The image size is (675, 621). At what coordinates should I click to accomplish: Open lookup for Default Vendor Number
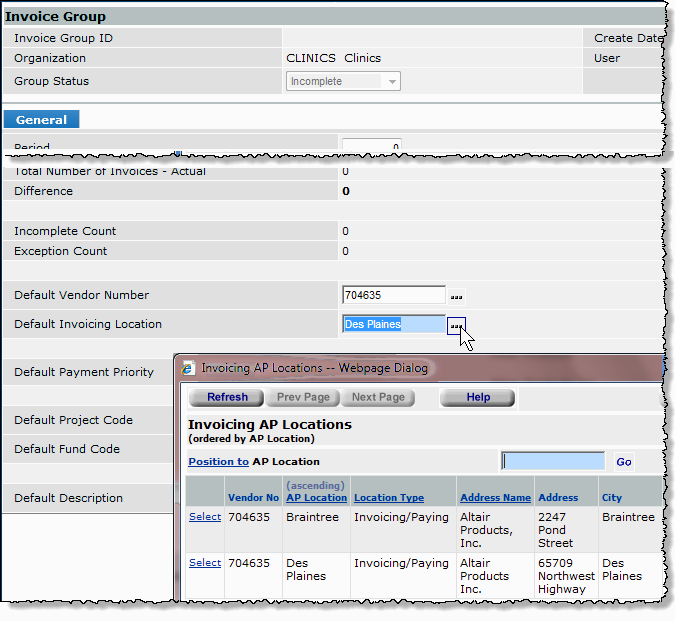point(456,296)
